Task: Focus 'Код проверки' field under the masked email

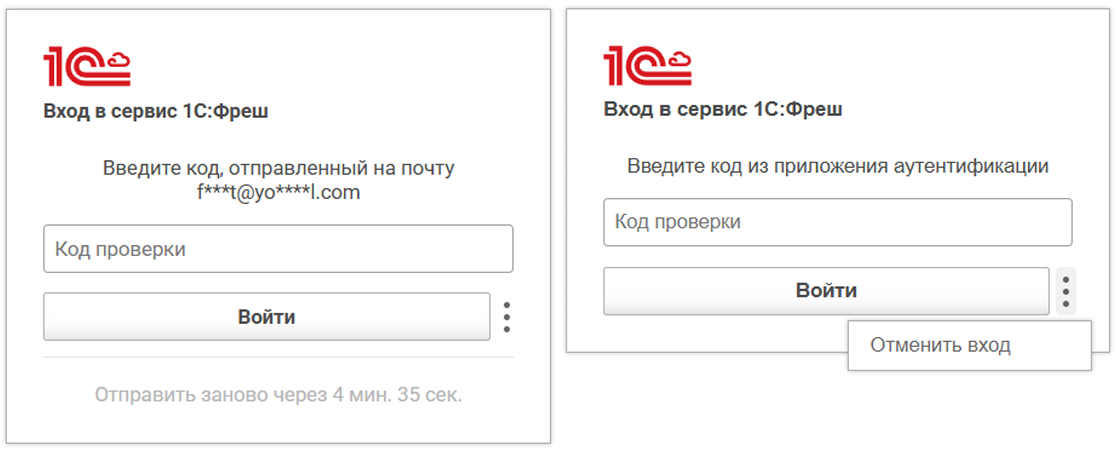Action: click(278, 249)
